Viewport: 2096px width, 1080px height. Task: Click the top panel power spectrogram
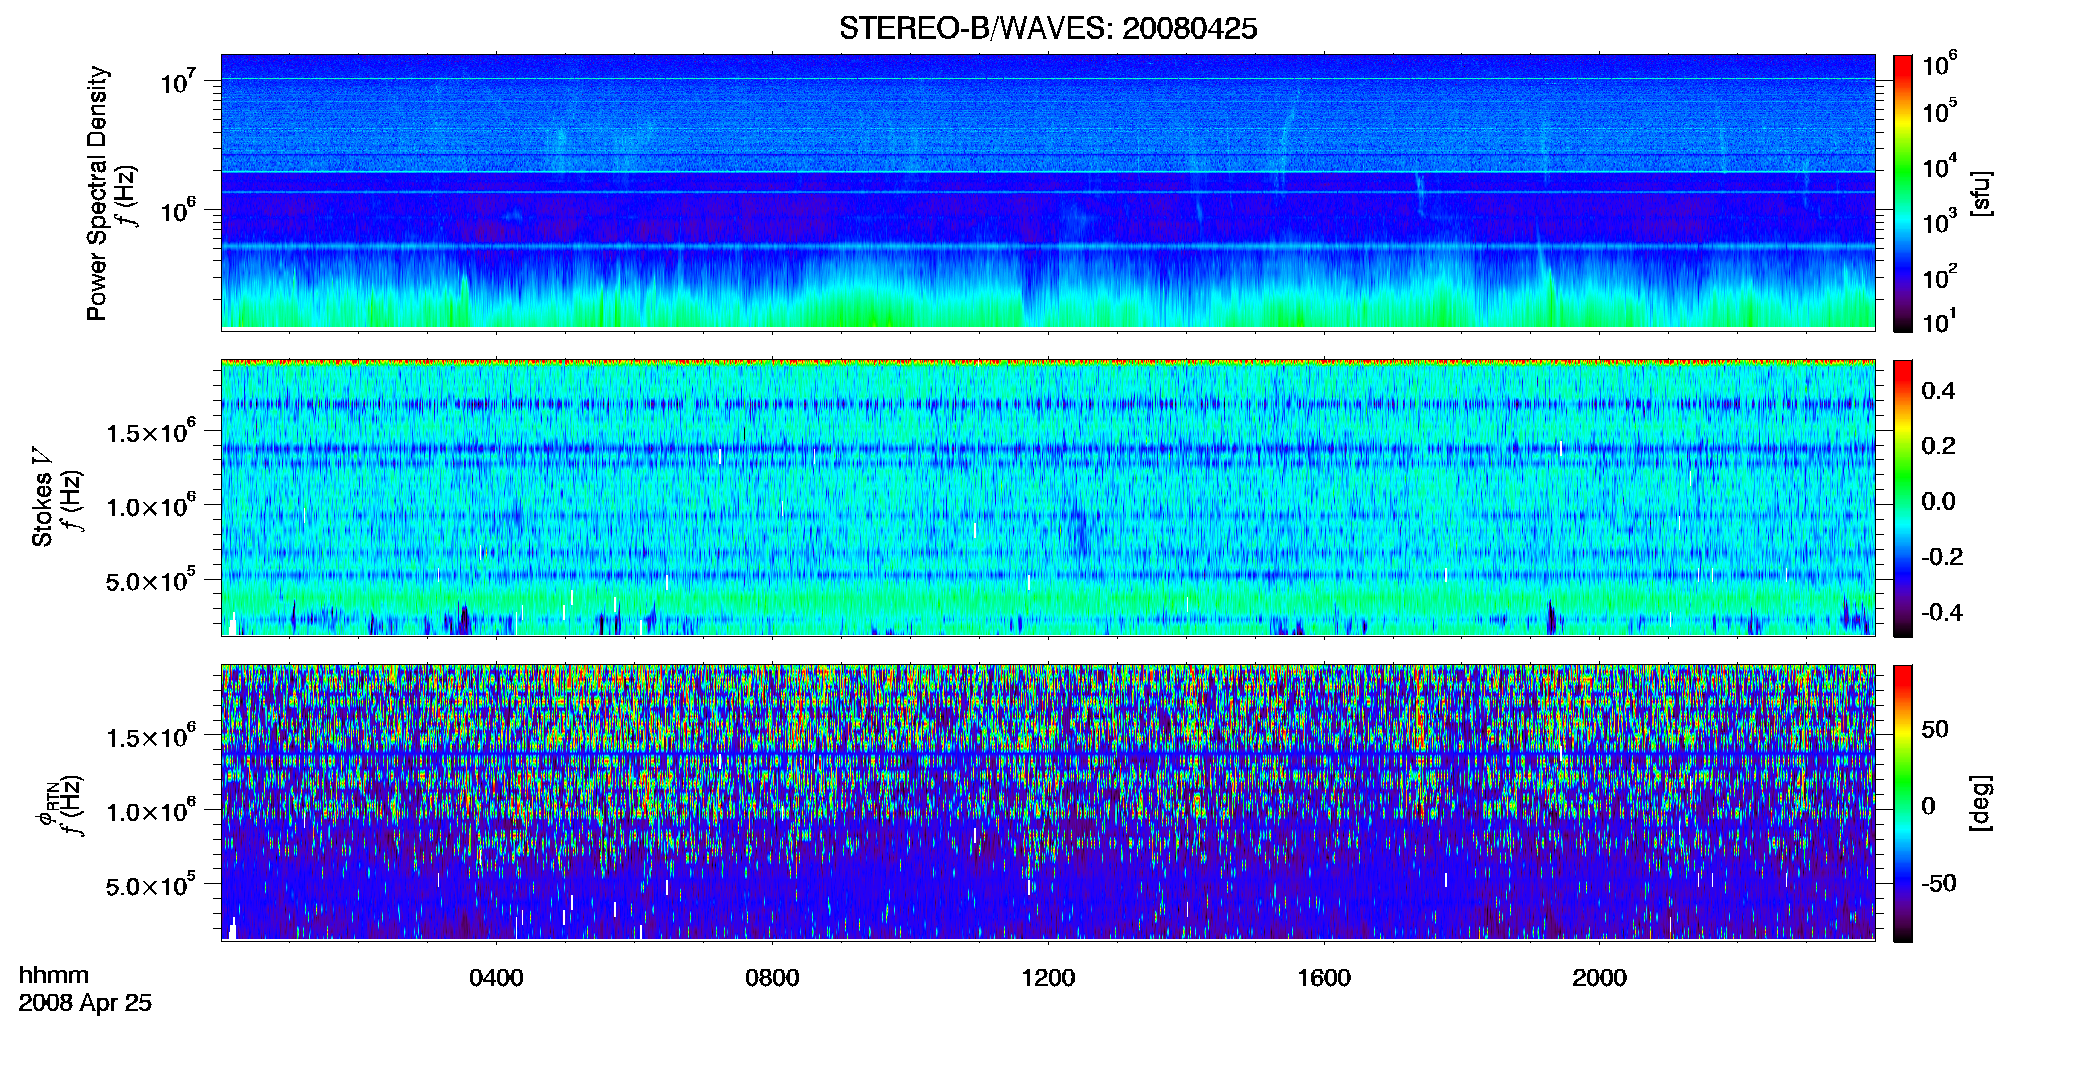pyautogui.click(x=1048, y=191)
